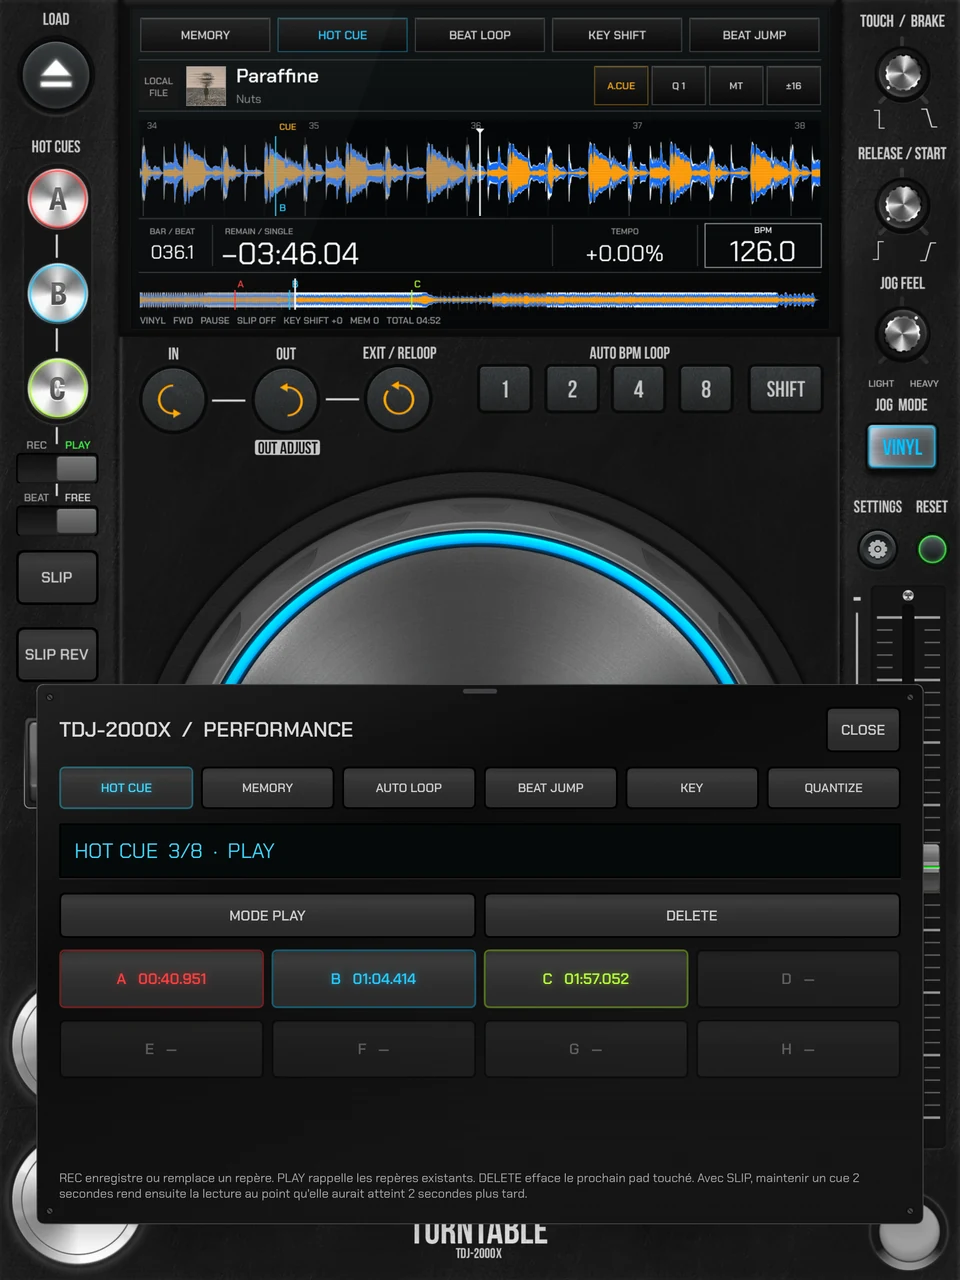Click the DELETE button
This screenshot has height=1280, width=960.
692,916
